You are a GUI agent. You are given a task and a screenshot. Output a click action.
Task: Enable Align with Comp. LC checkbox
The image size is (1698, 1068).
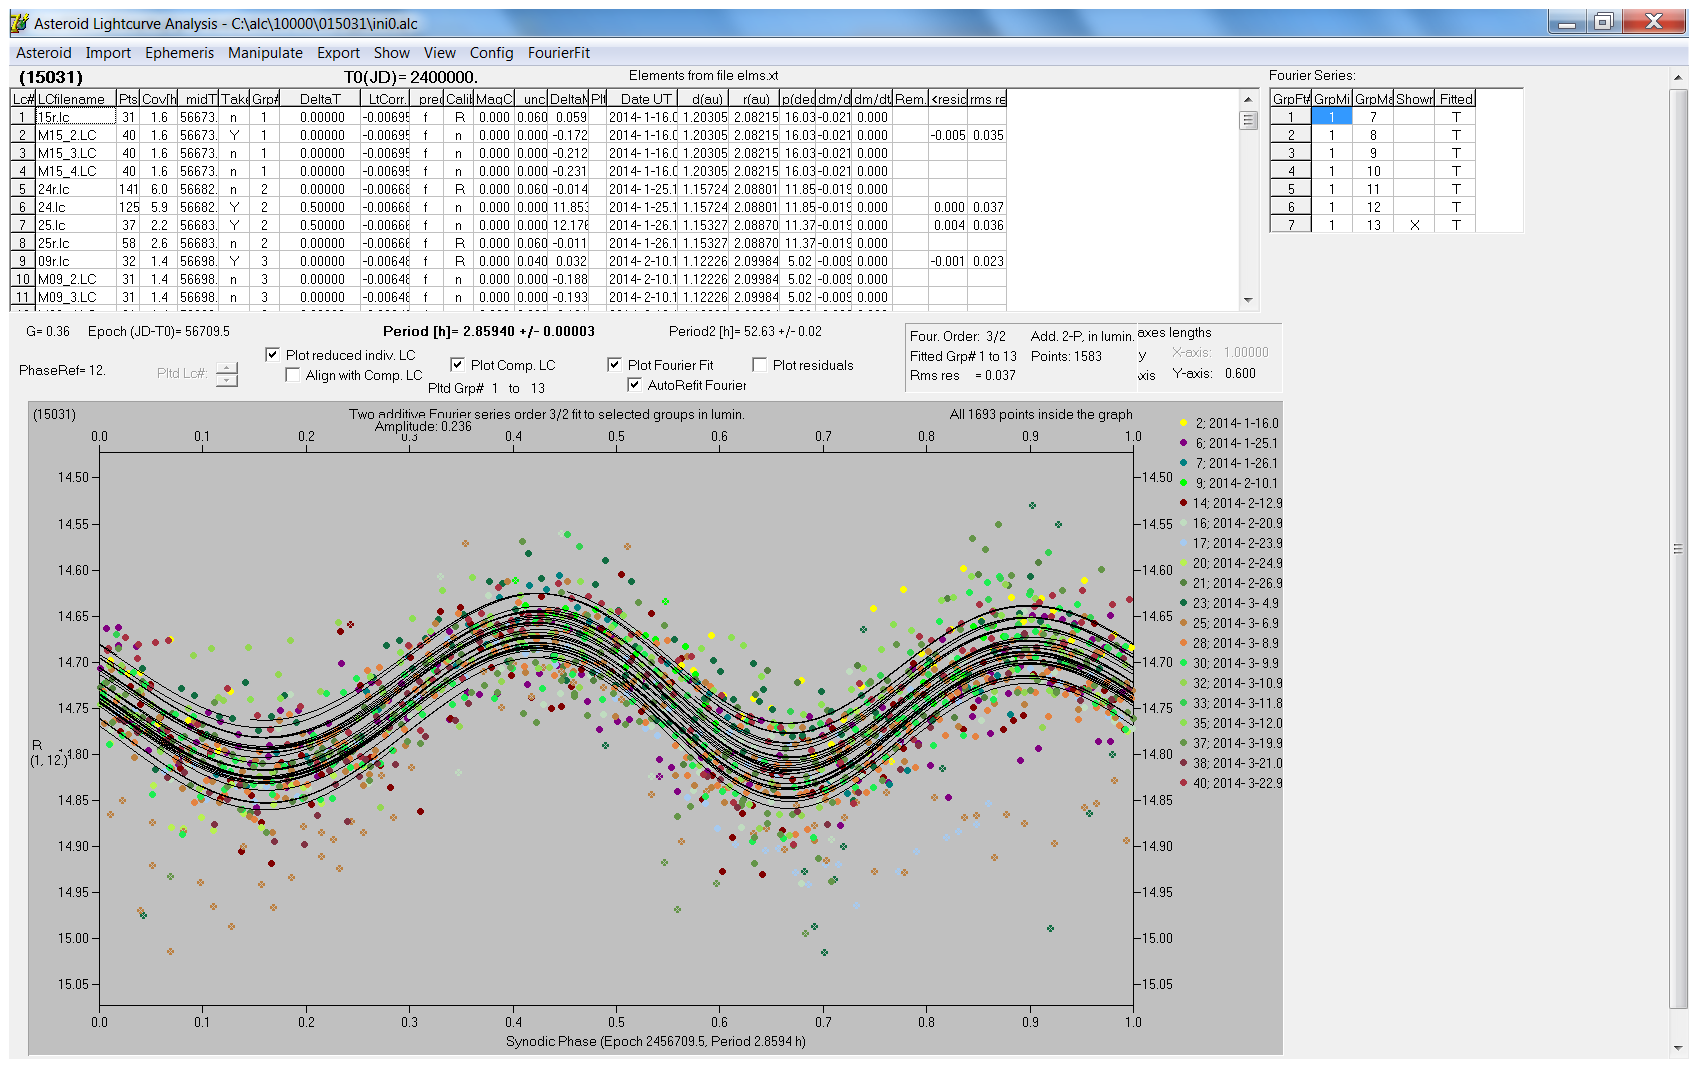pyautogui.click(x=292, y=375)
